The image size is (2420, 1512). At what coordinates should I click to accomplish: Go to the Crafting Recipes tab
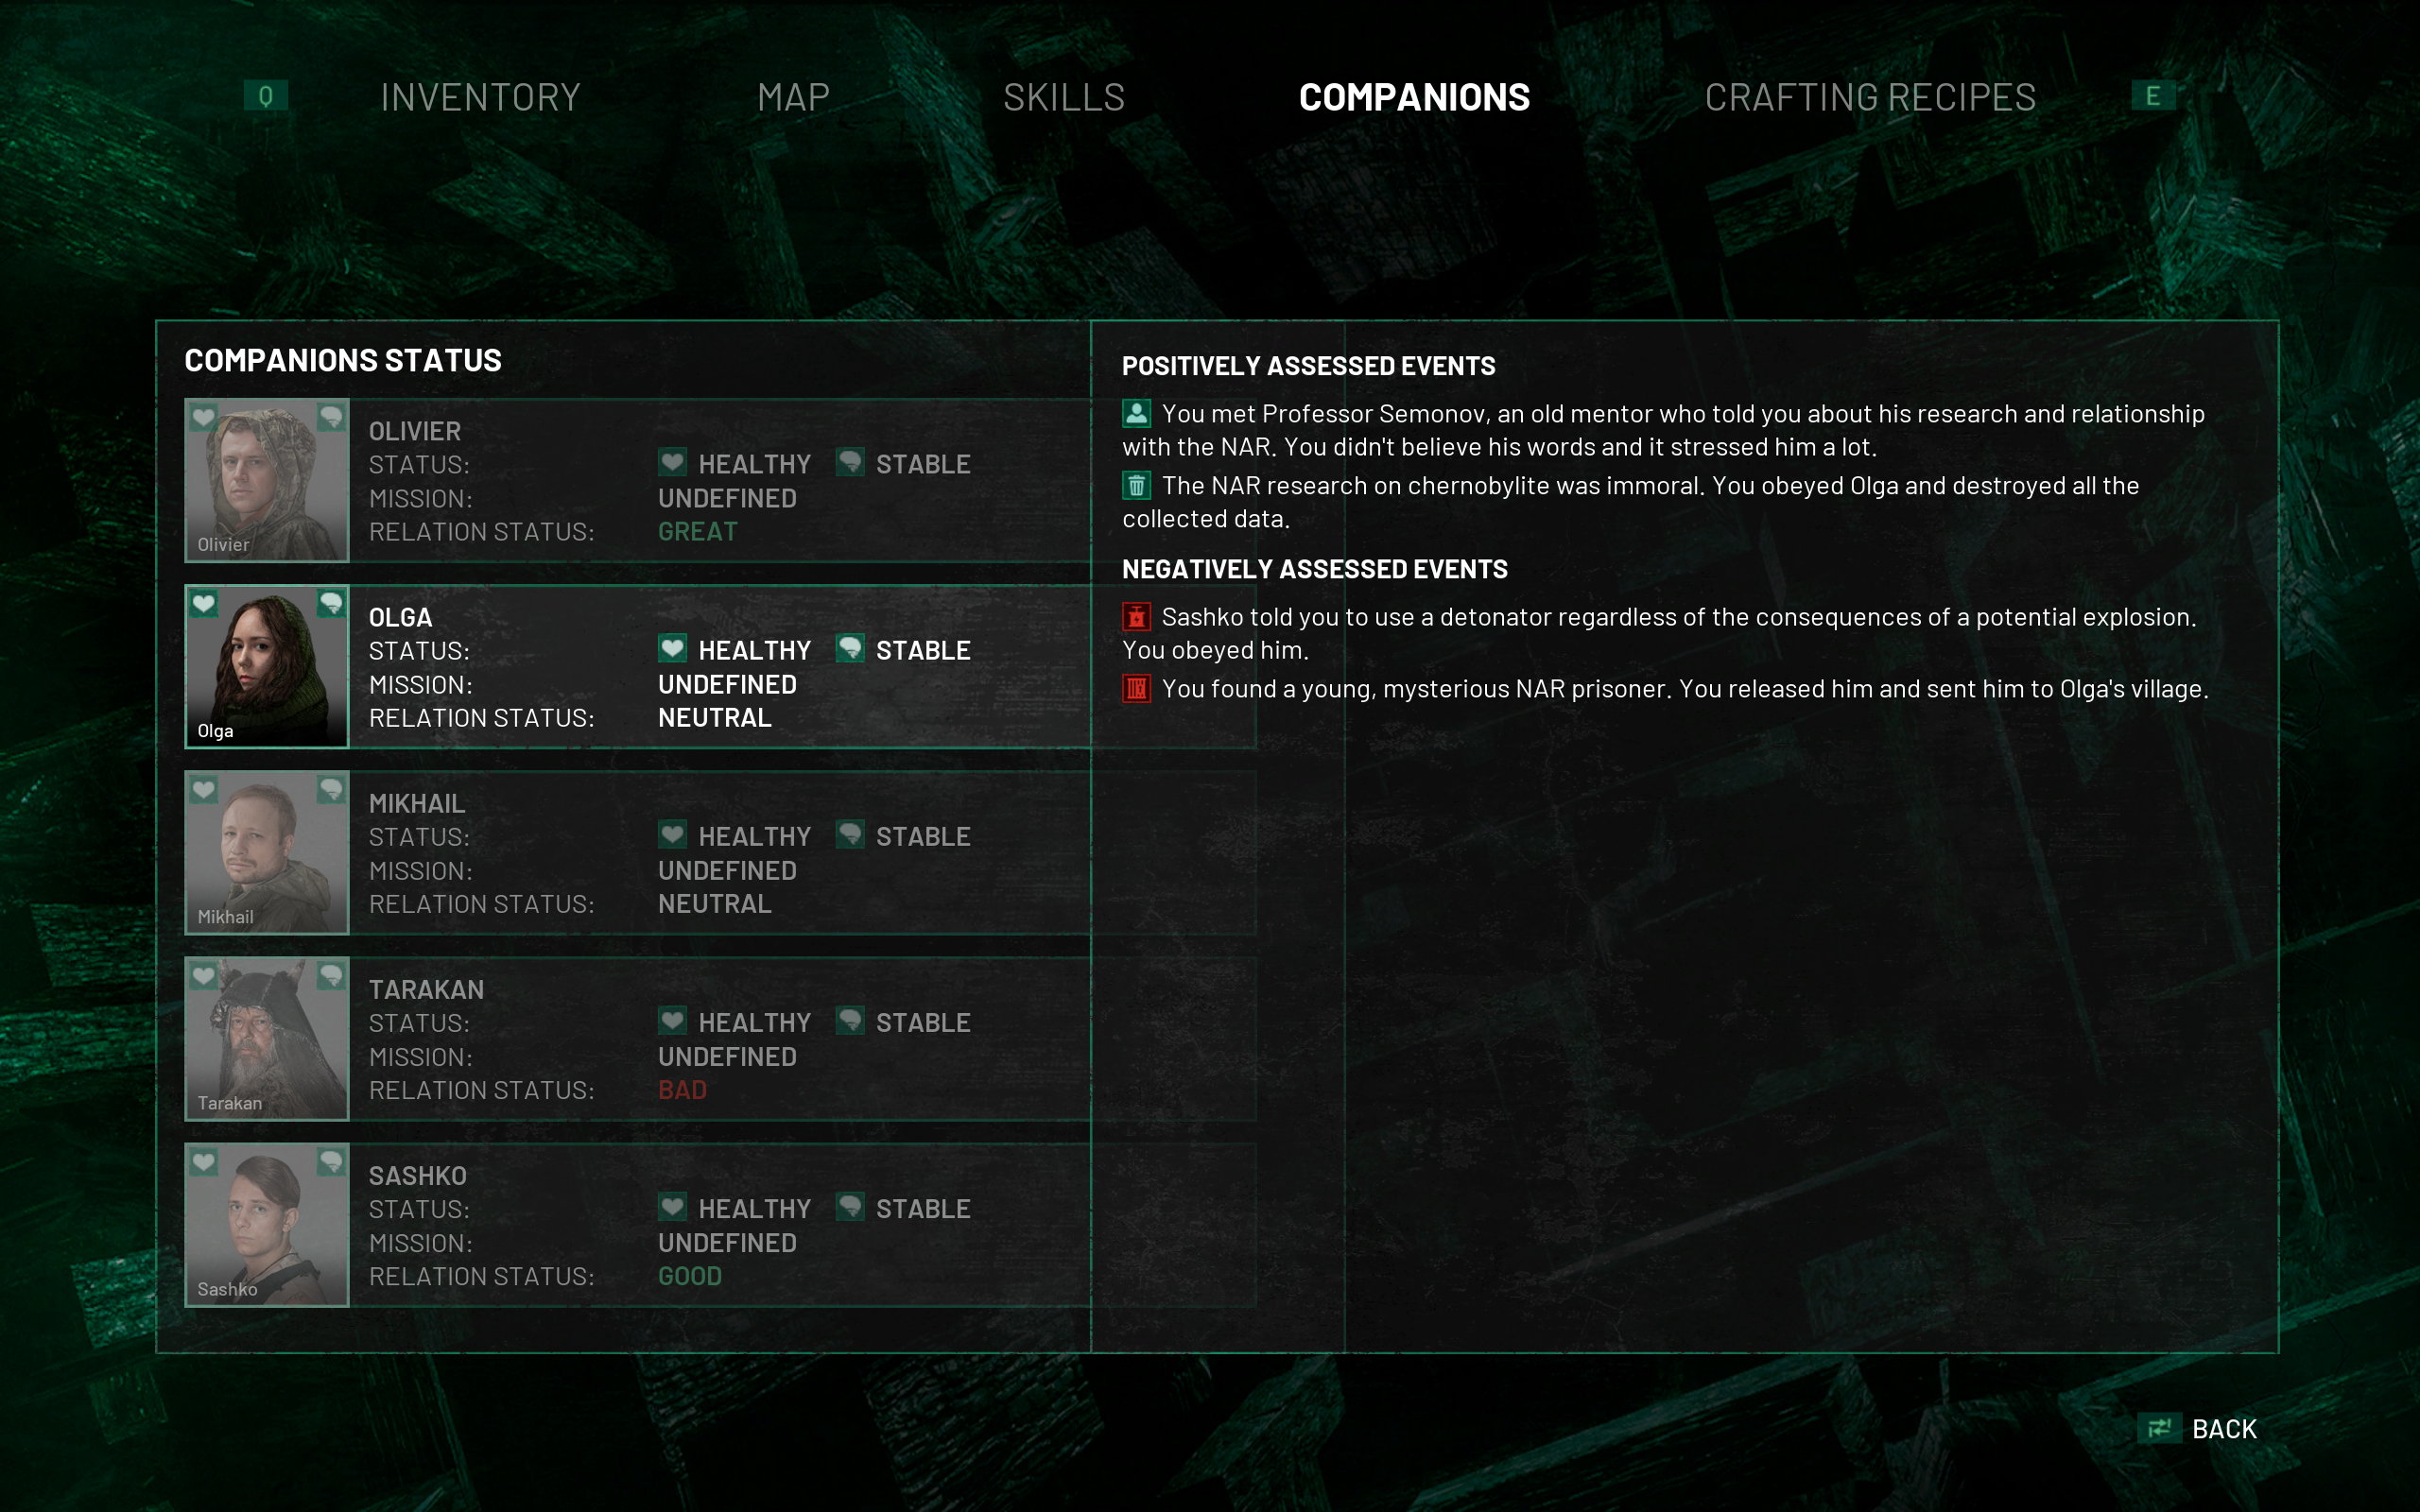click(1870, 98)
